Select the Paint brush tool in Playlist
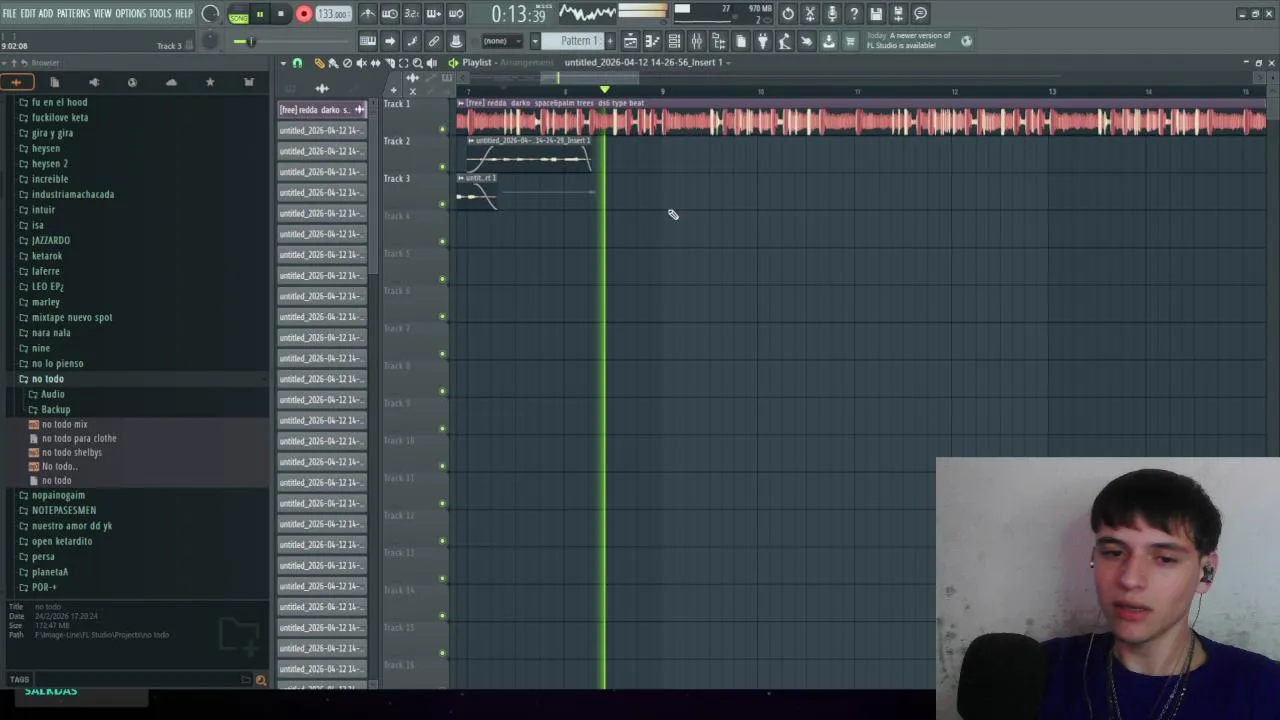The width and height of the screenshot is (1280, 720). pyautogui.click(x=333, y=63)
